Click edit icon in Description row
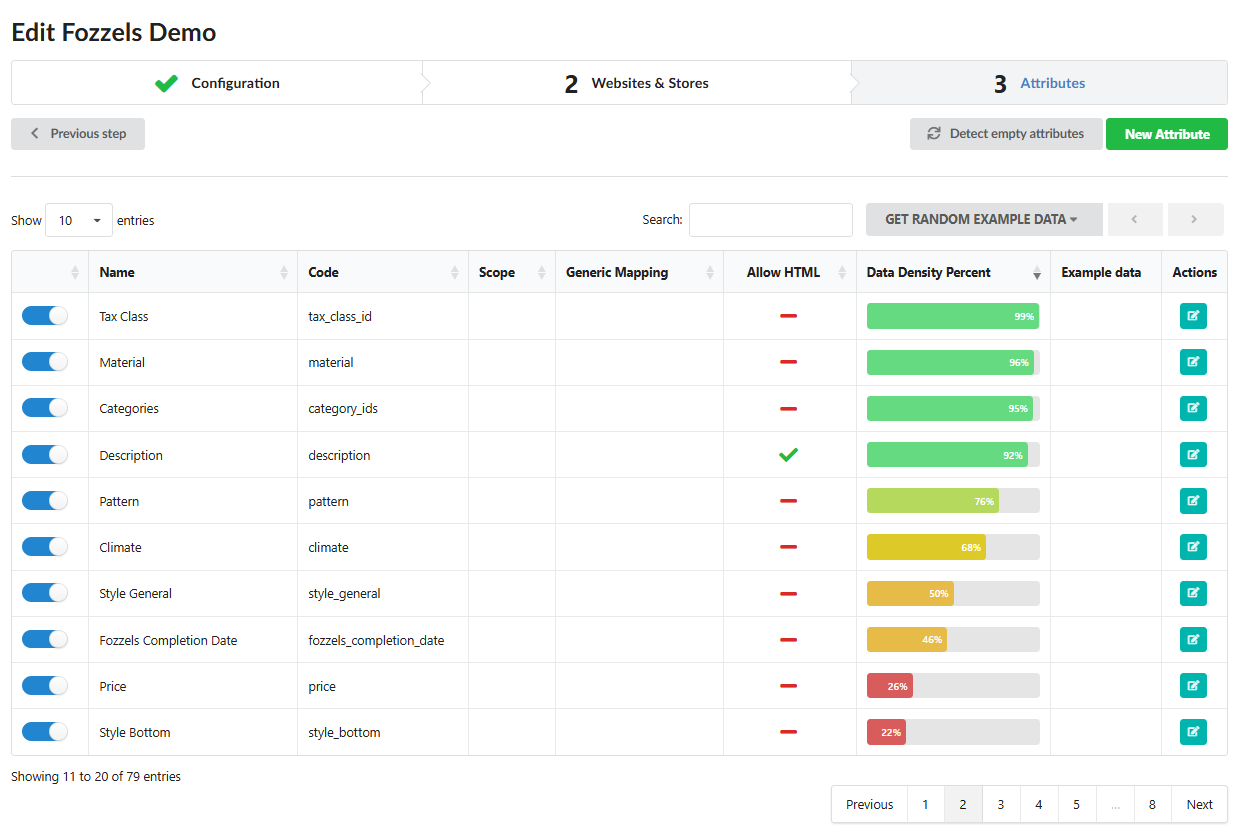Viewport: 1234px width, 831px height. point(1193,455)
